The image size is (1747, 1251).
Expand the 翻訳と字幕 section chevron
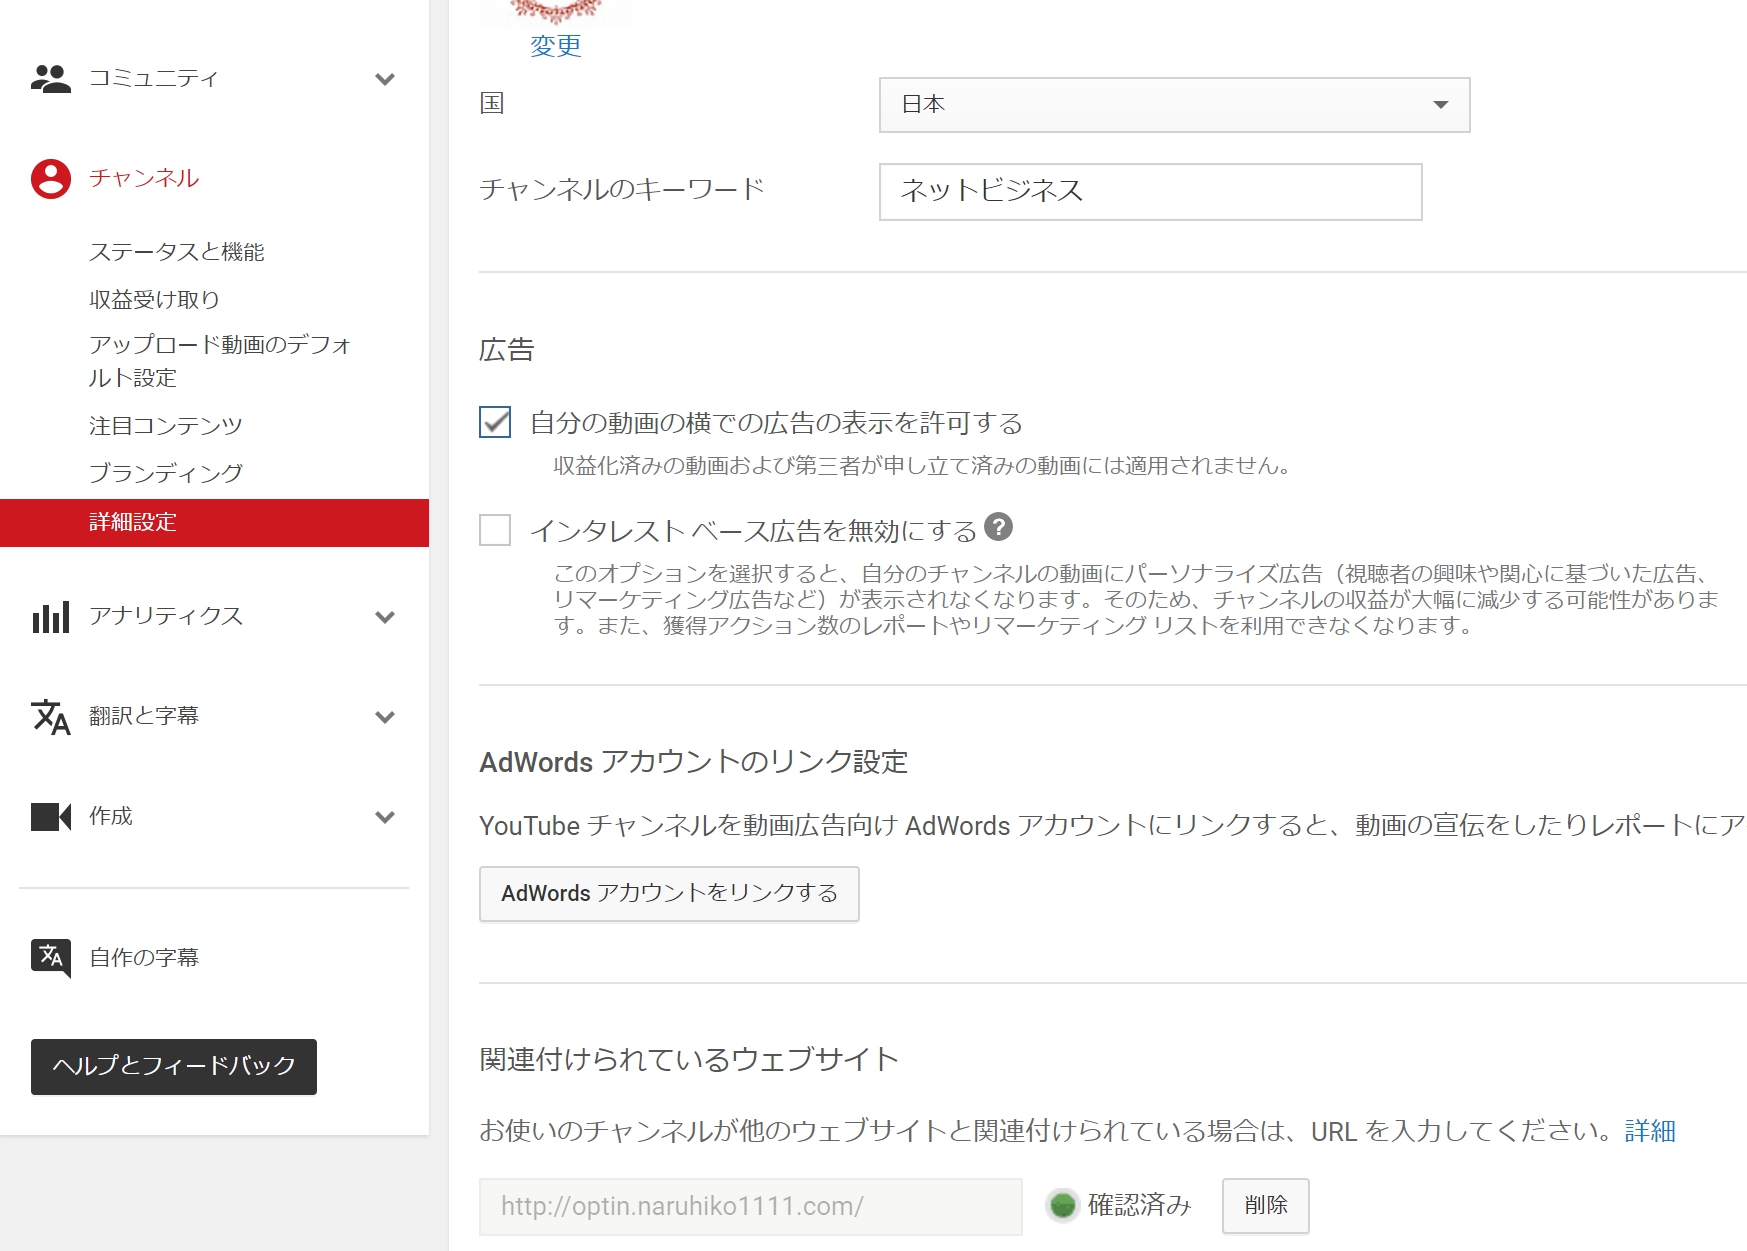pyautogui.click(x=385, y=717)
